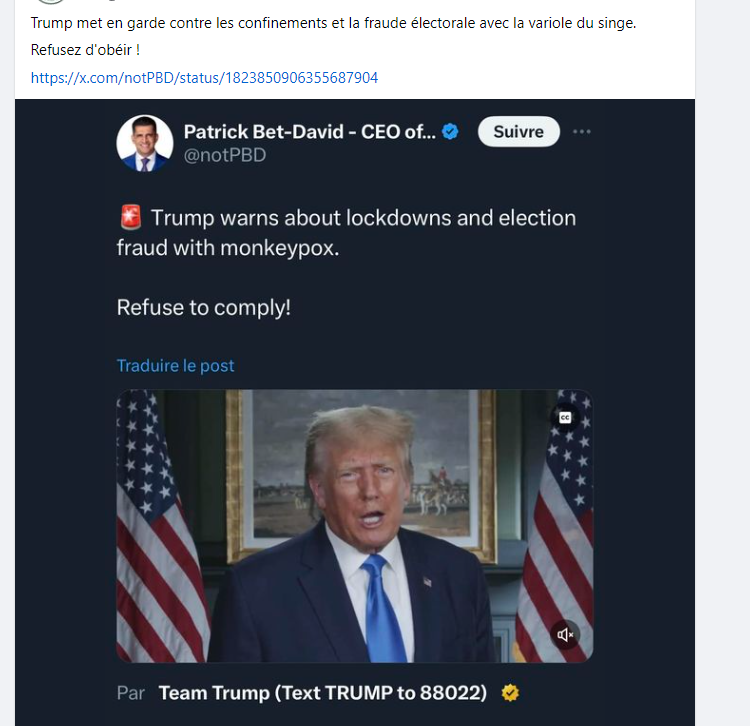Open the Team Trump (Text TRUMP to 88022) account
750x726 pixels.
coord(323,692)
